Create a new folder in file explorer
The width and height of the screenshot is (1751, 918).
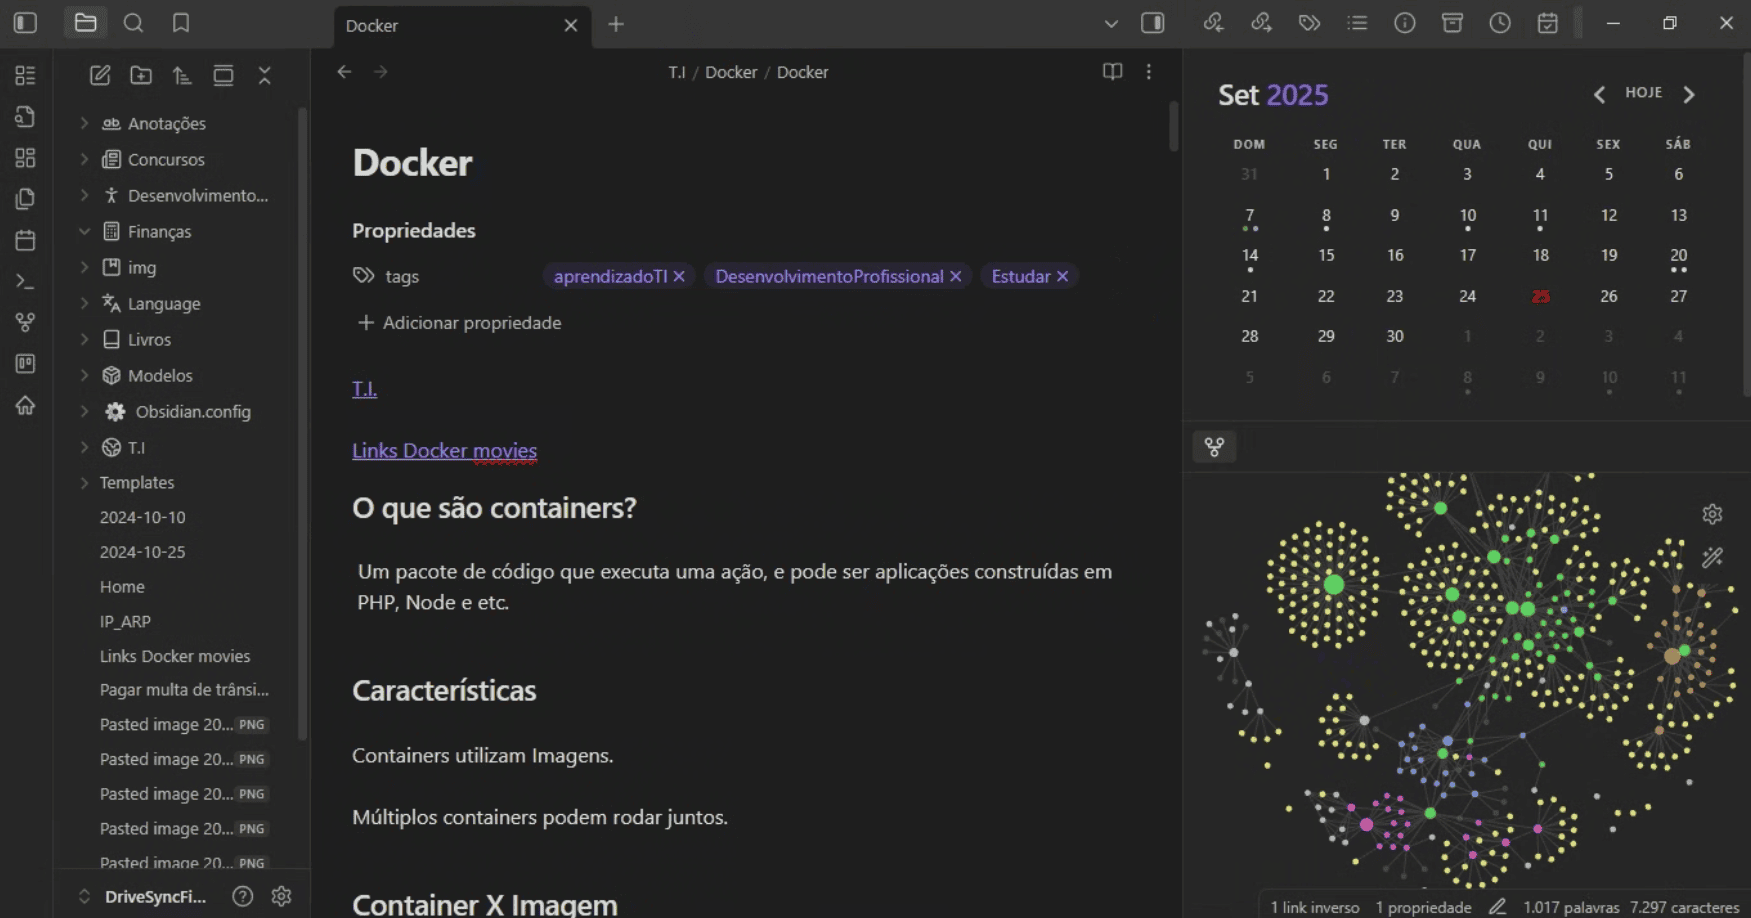pyautogui.click(x=141, y=75)
